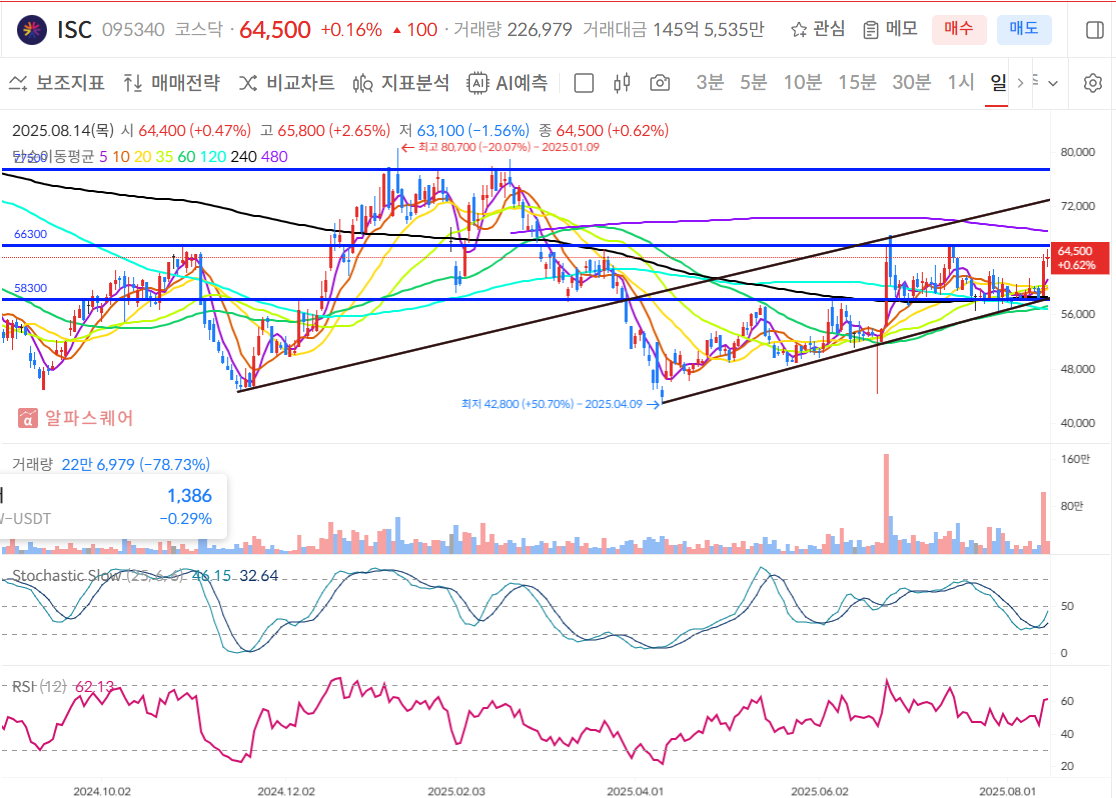Open the candle style adjustment control
Viewport: 1116px width, 798px height.
(624, 83)
